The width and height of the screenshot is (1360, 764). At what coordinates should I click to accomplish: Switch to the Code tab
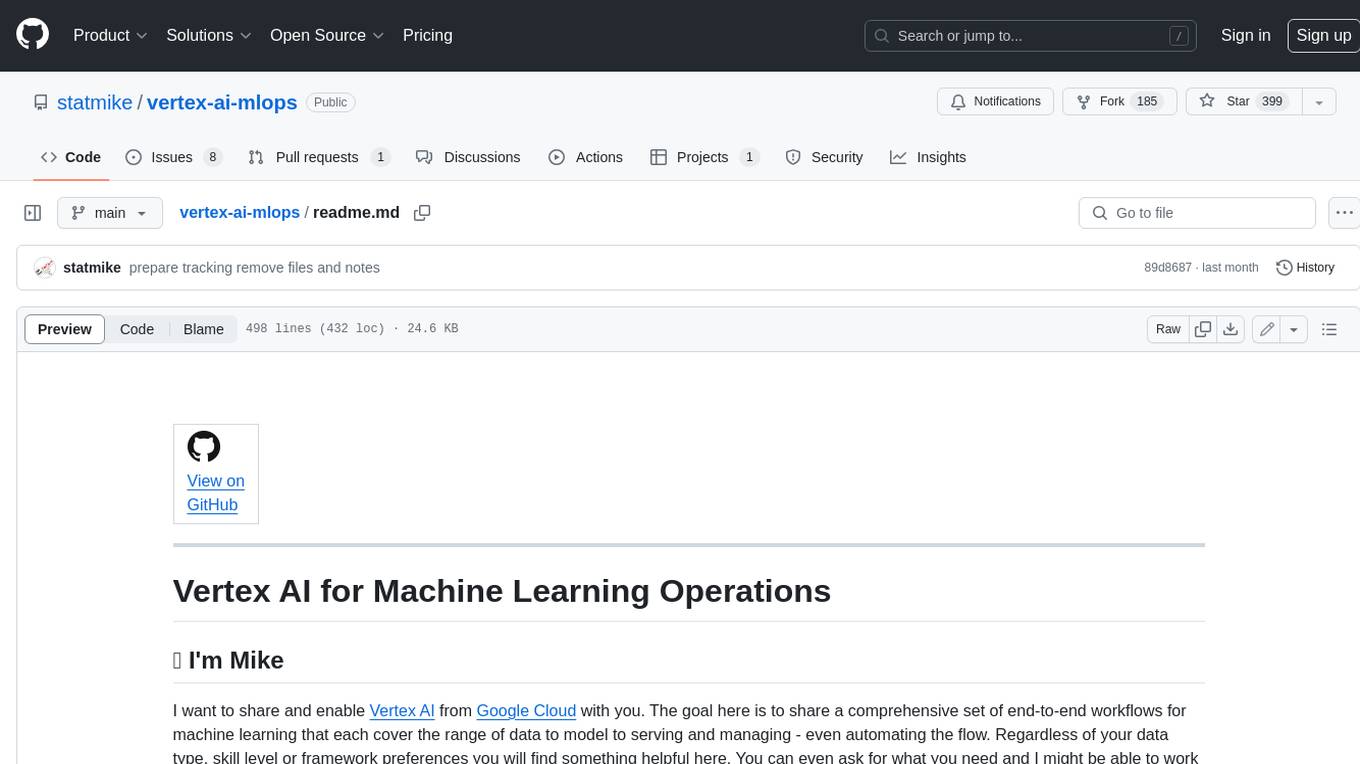pyautogui.click(x=71, y=157)
